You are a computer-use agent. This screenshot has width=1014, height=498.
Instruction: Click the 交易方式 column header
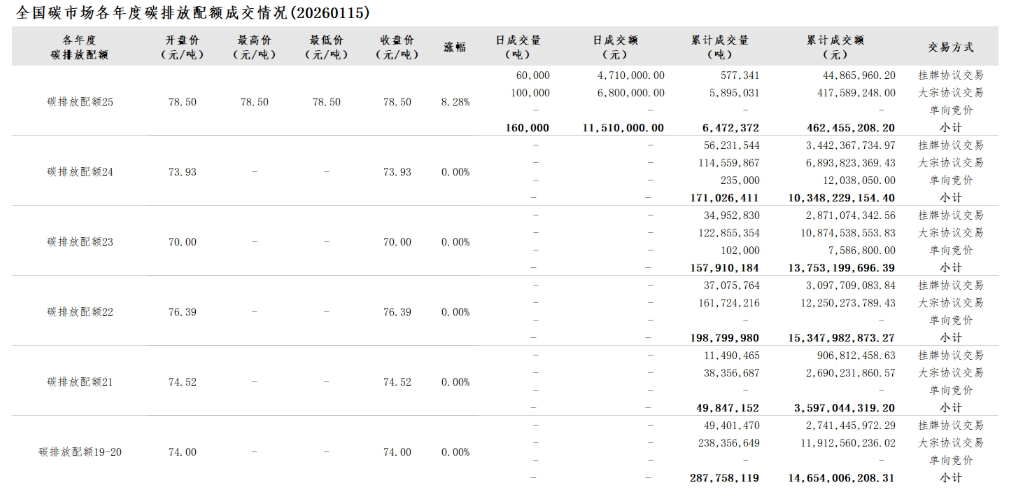point(950,47)
